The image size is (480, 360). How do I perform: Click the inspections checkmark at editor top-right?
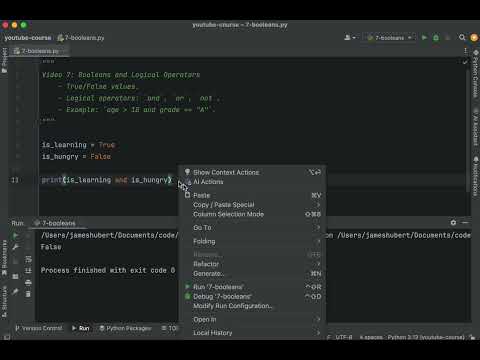[x=465, y=62]
